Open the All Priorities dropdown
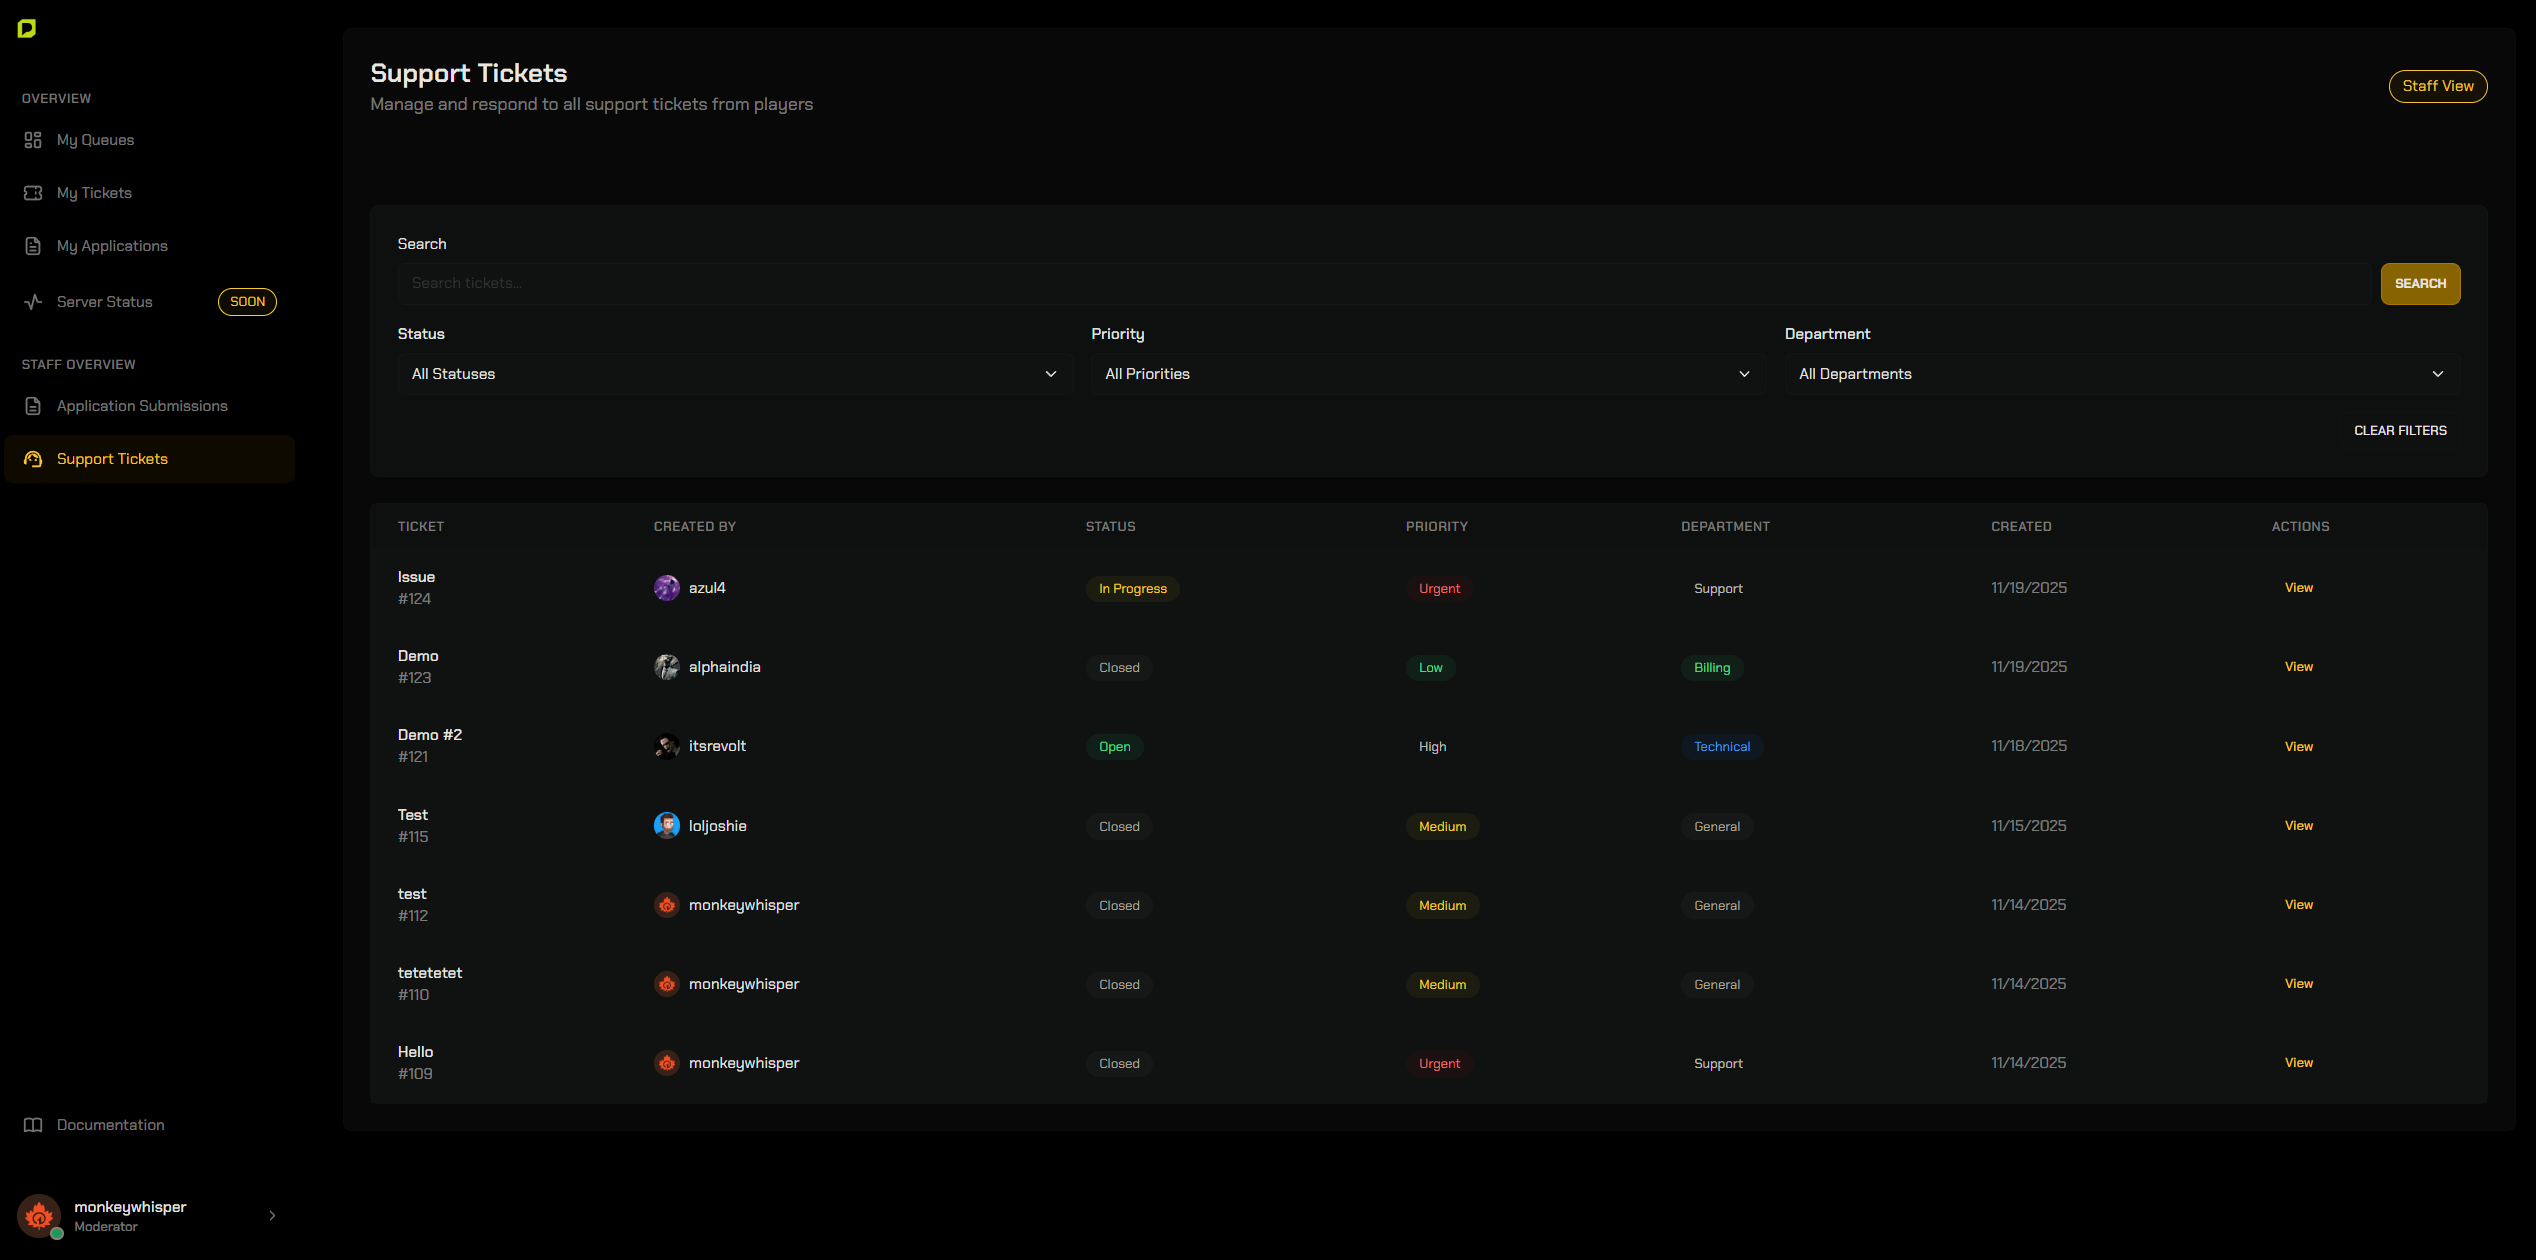This screenshot has height=1260, width=2536. [1427, 374]
